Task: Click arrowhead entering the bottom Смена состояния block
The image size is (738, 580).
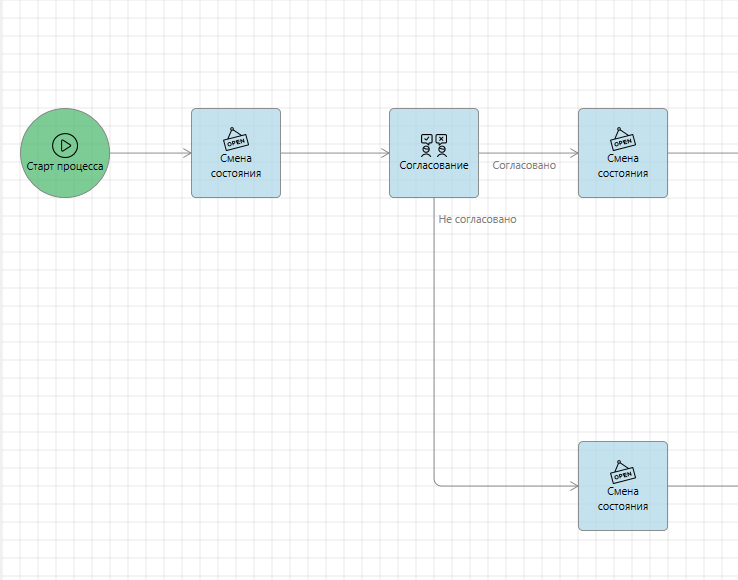Action: tap(573, 486)
